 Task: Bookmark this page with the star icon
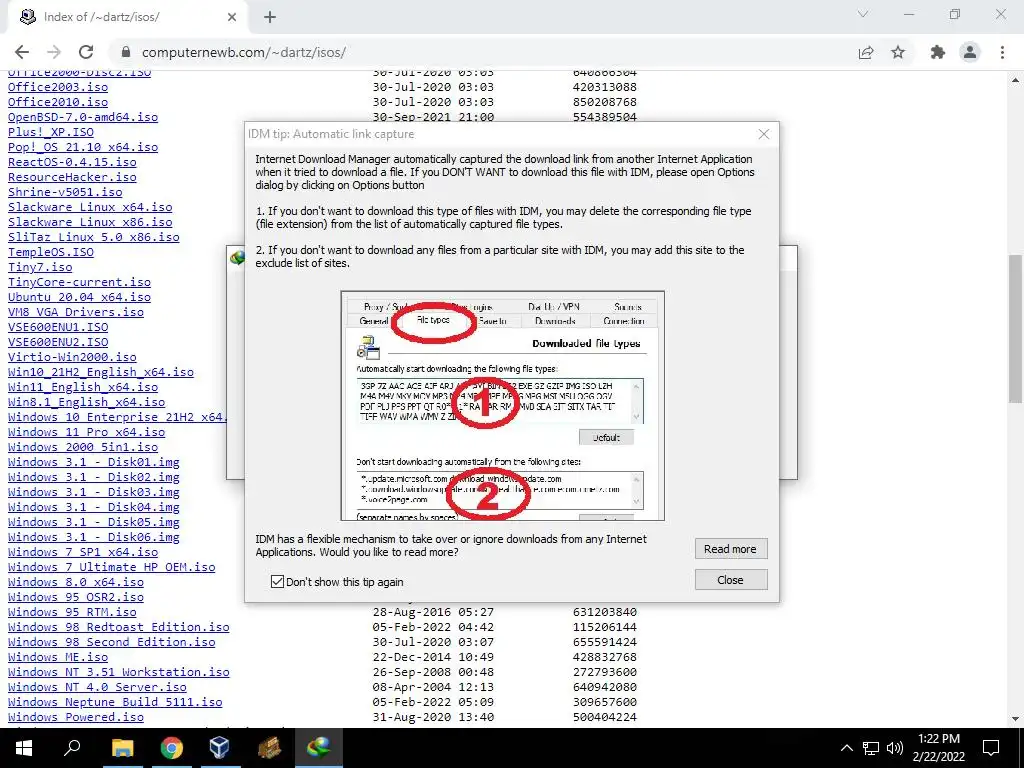[x=898, y=52]
